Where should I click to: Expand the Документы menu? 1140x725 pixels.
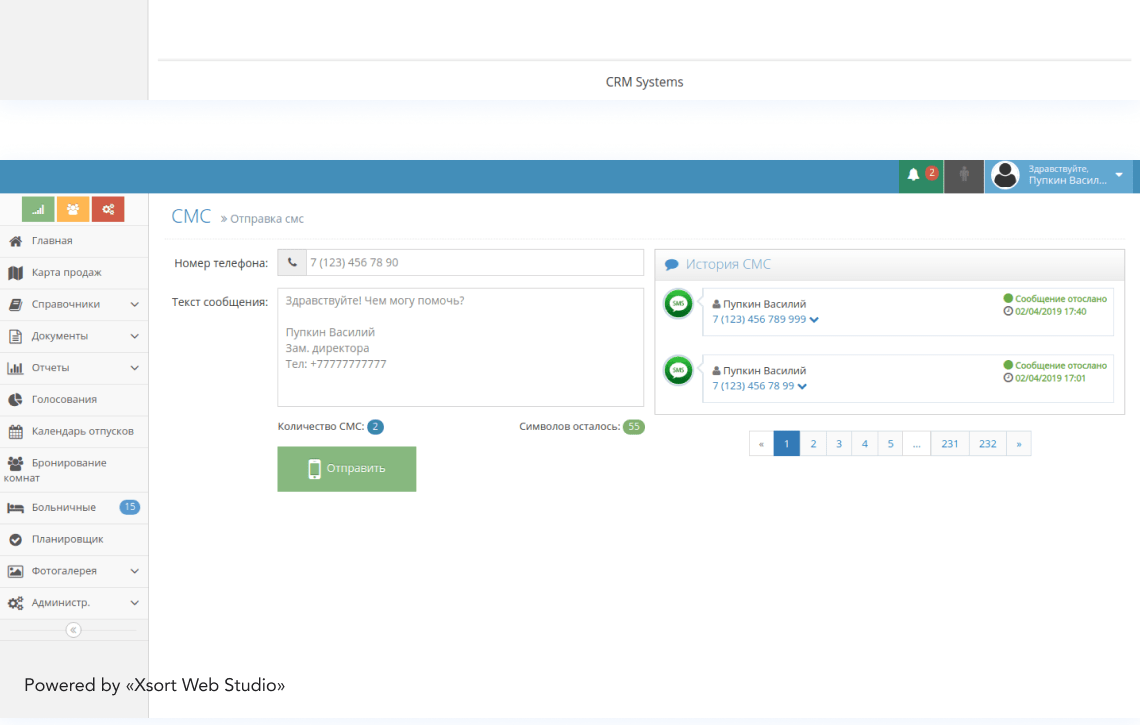click(65, 336)
